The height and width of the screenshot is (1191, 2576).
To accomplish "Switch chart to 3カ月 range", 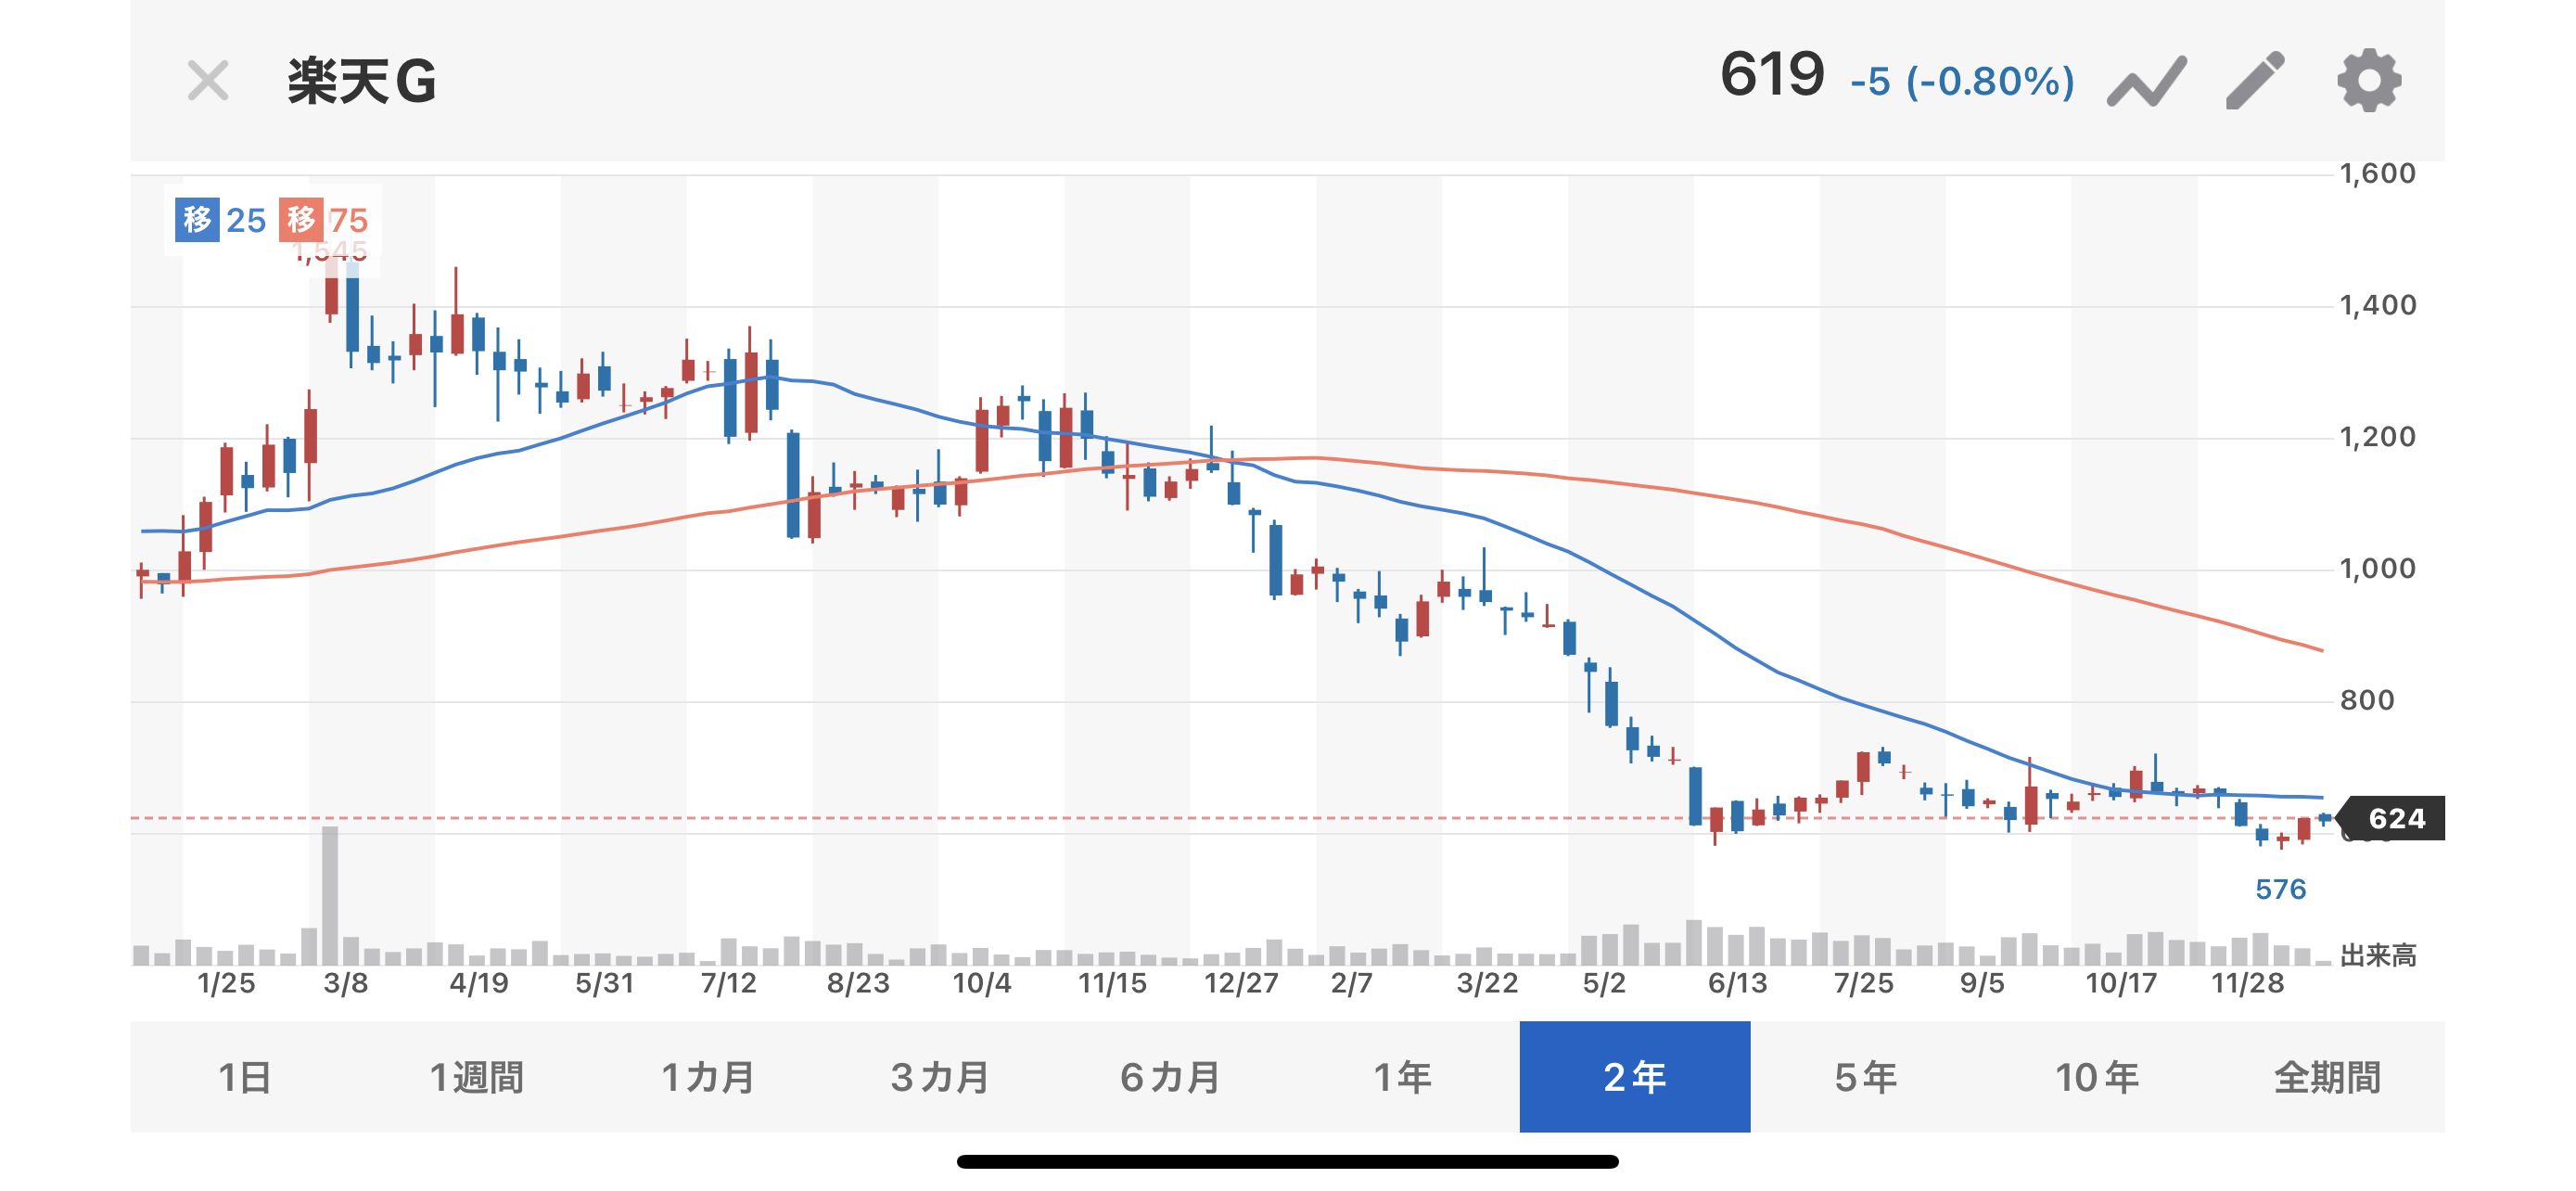I will click(940, 1077).
